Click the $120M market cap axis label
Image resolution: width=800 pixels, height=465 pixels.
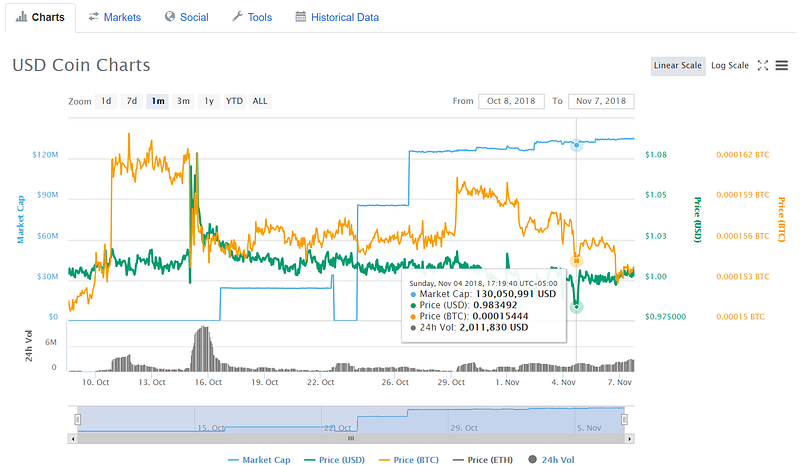tap(45, 155)
